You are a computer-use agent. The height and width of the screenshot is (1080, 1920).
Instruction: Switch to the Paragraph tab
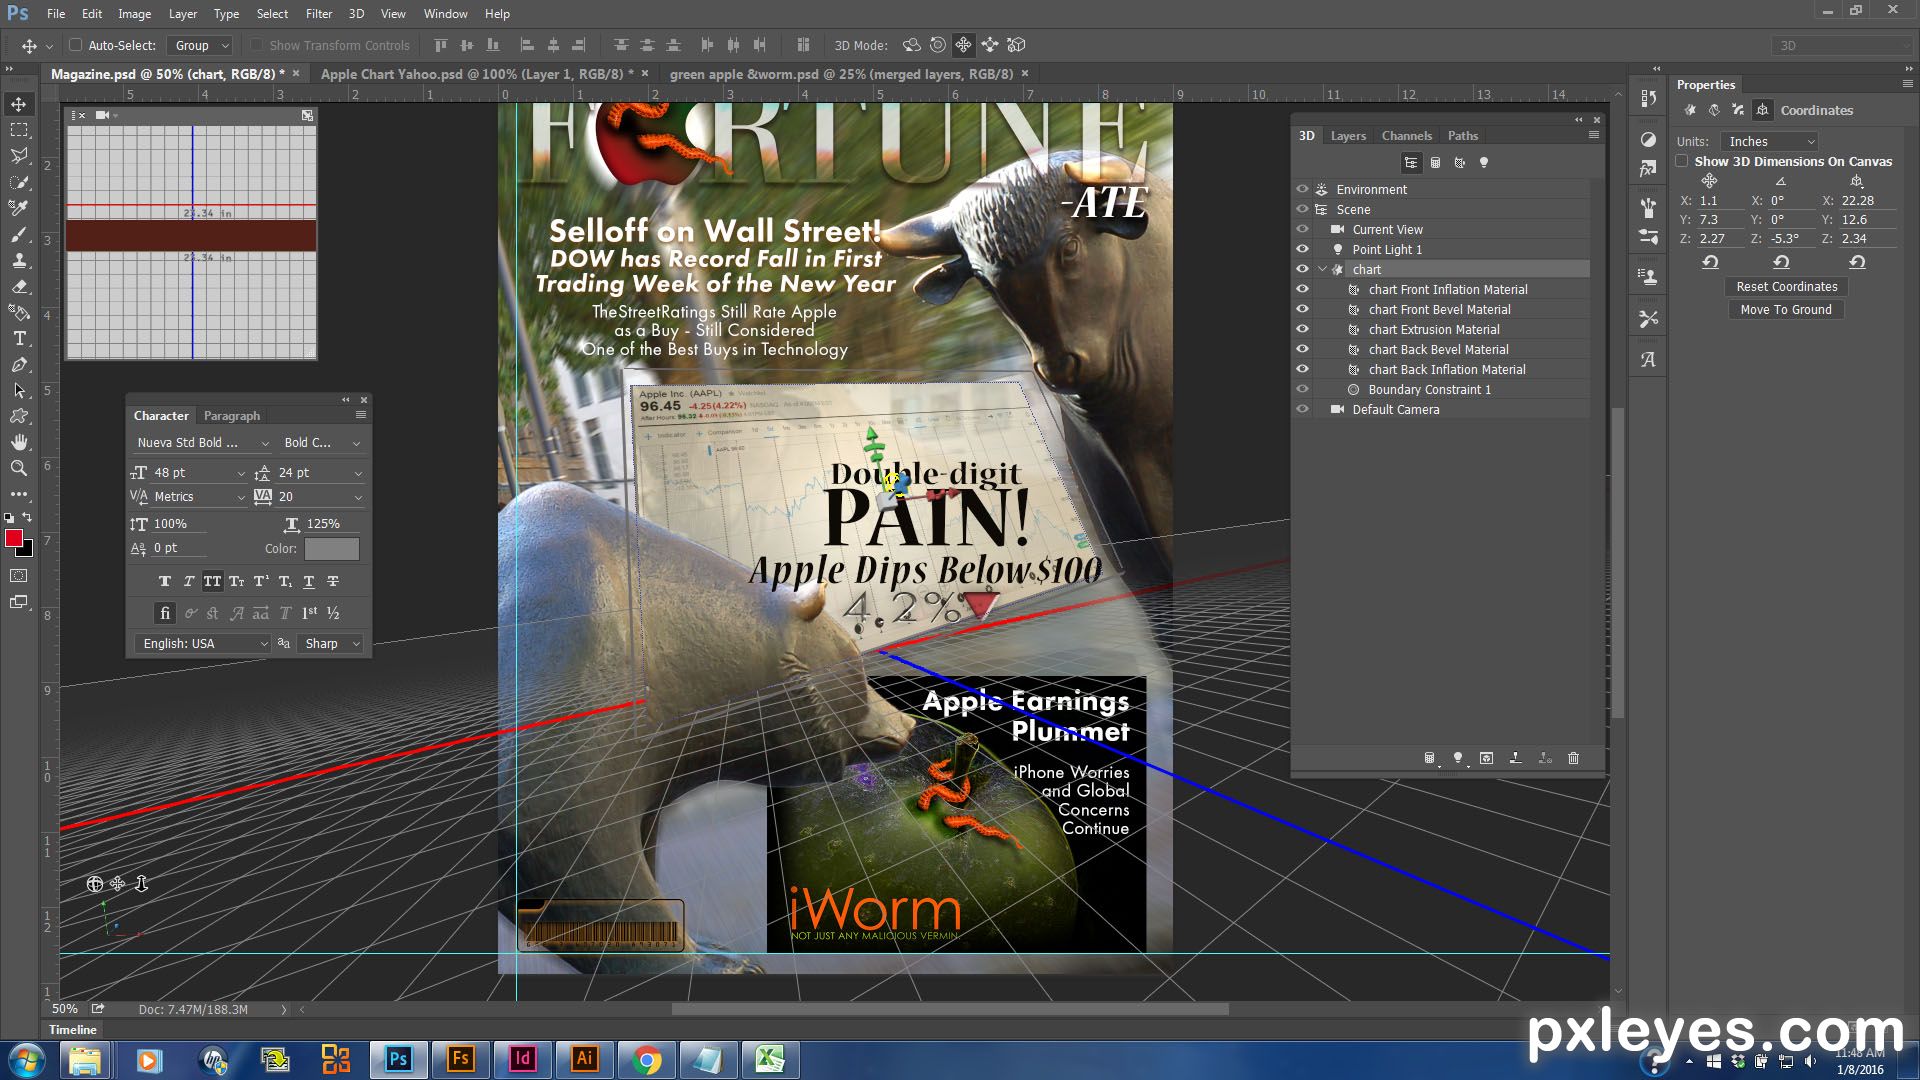point(231,415)
